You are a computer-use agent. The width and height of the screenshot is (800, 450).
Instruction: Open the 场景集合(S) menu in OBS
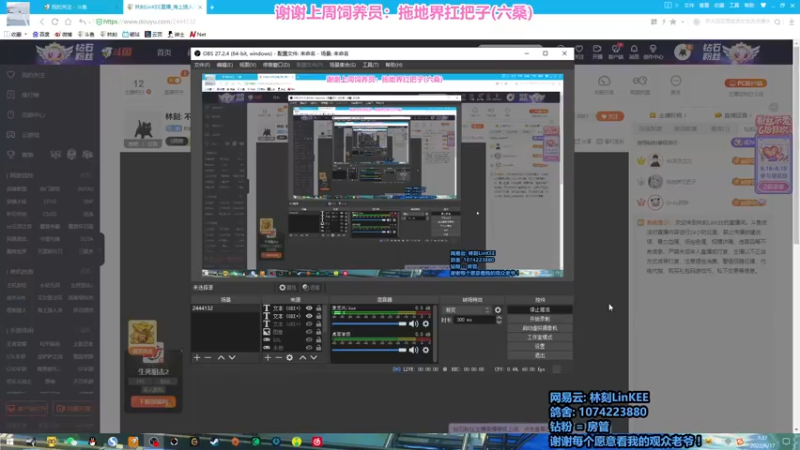click(342, 65)
